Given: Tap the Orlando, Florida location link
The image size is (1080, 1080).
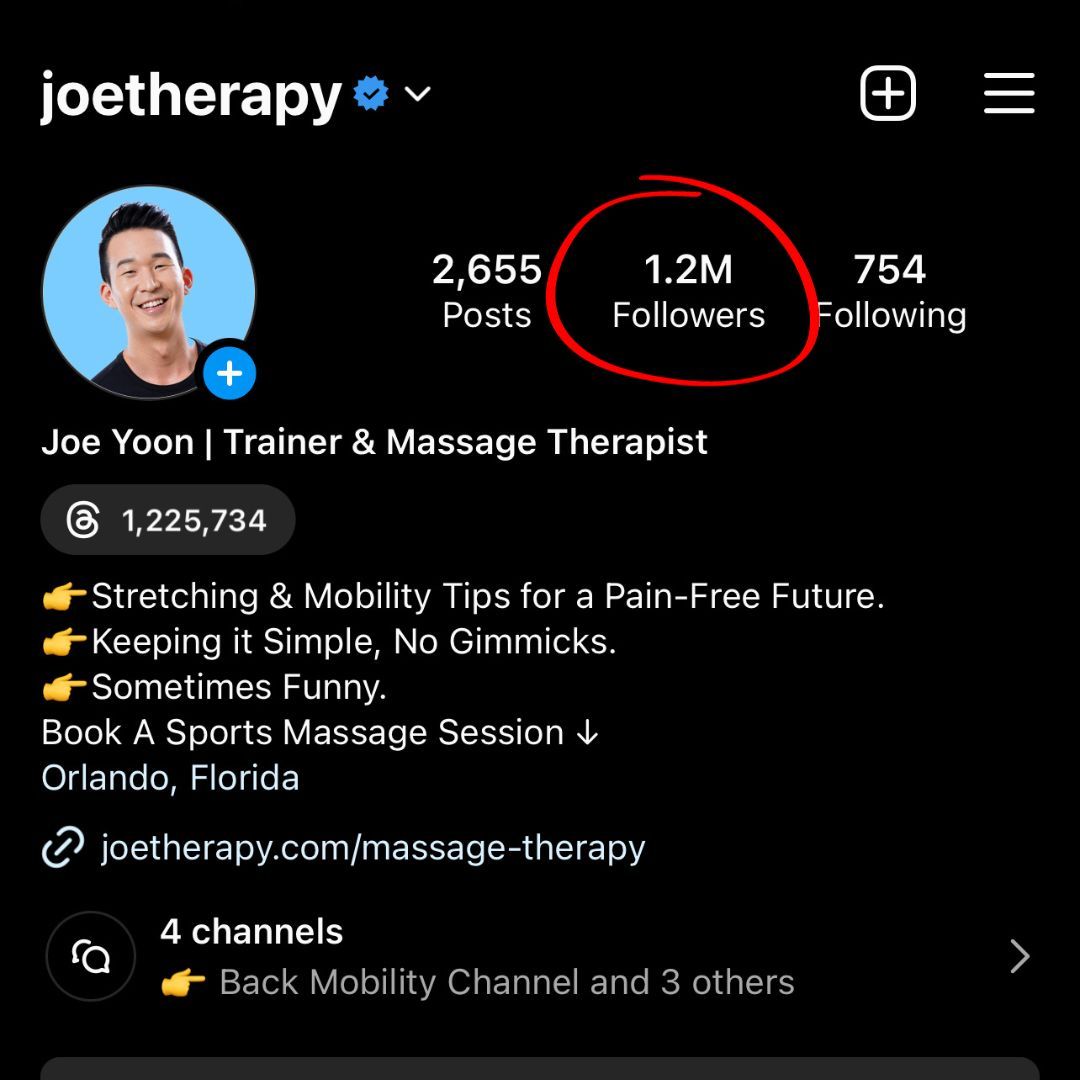Looking at the screenshot, I should click(170, 778).
